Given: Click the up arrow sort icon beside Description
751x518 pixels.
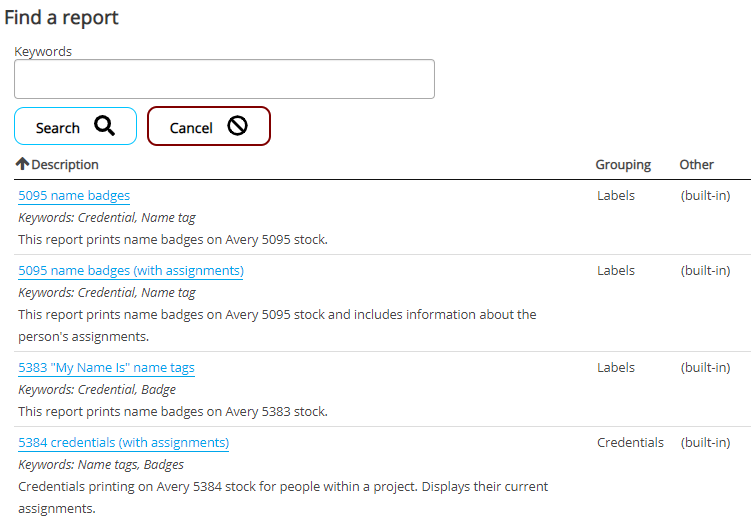Looking at the screenshot, I should pos(22,164).
